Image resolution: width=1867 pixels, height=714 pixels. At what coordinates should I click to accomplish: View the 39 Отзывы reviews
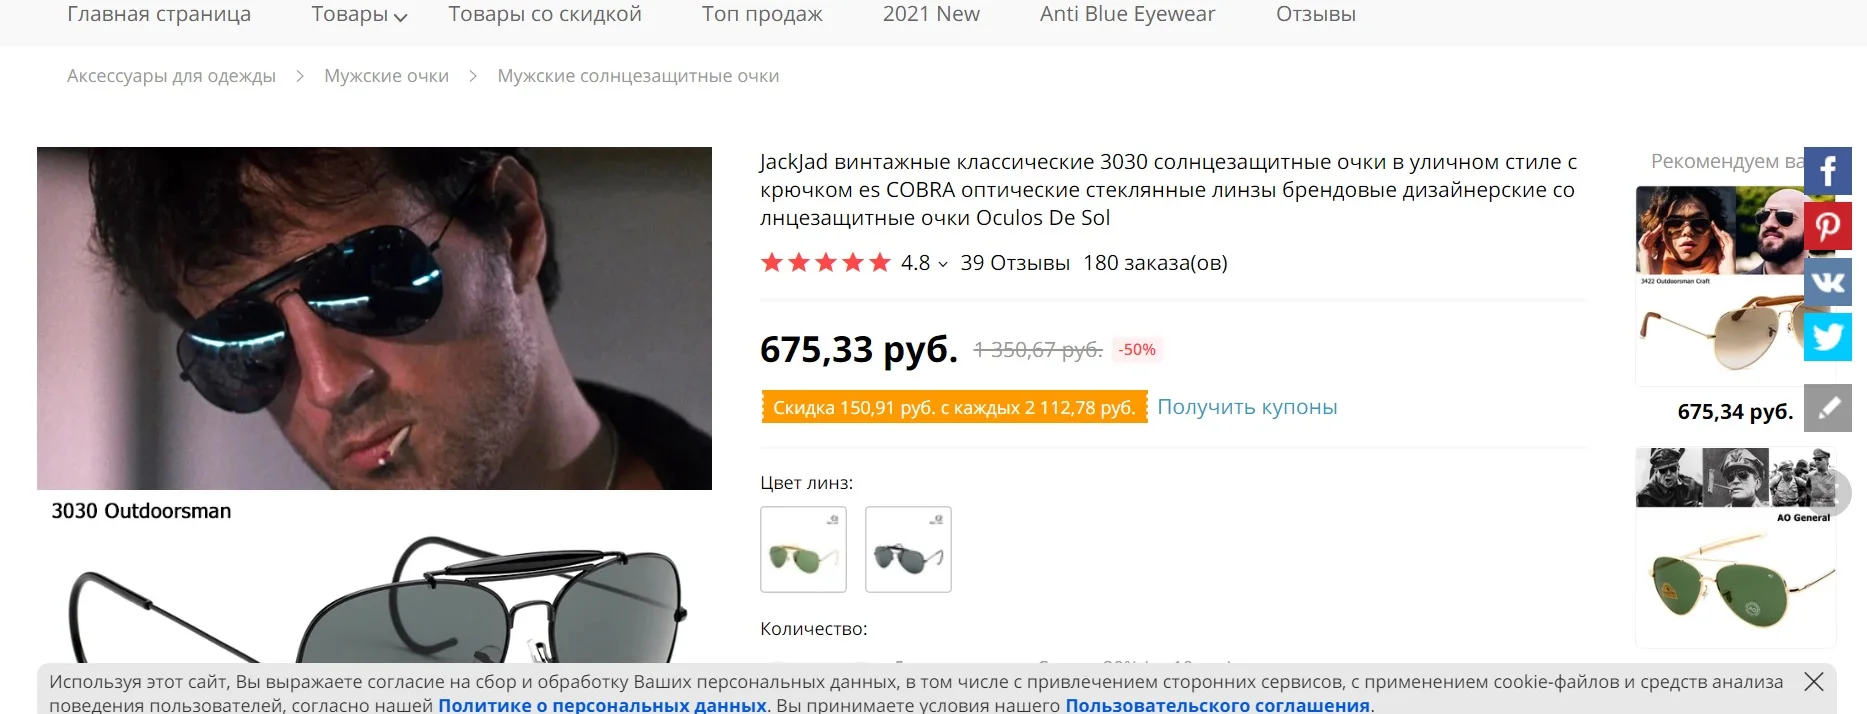pyautogui.click(x=1015, y=263)
